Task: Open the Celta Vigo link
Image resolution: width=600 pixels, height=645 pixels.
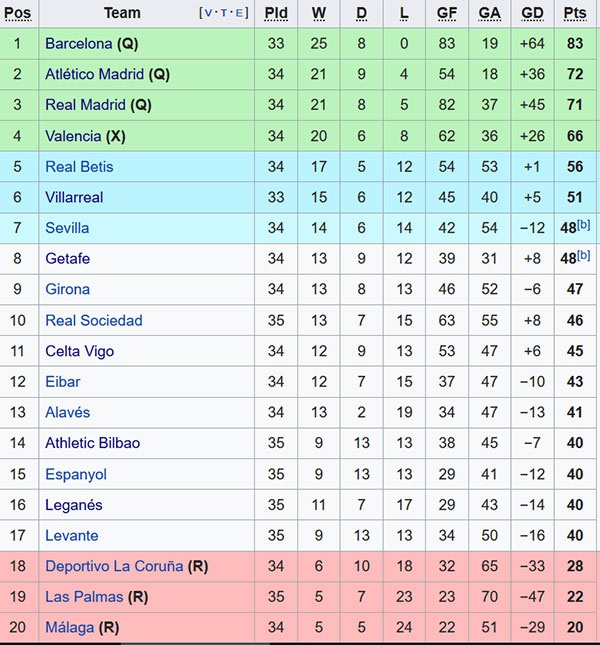Action: coord(80,351)
